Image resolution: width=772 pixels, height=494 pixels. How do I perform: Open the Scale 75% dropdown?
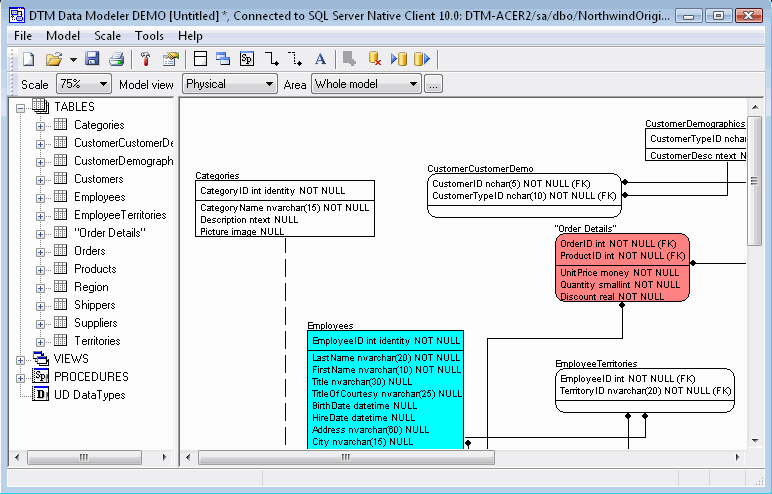(84, 84)
